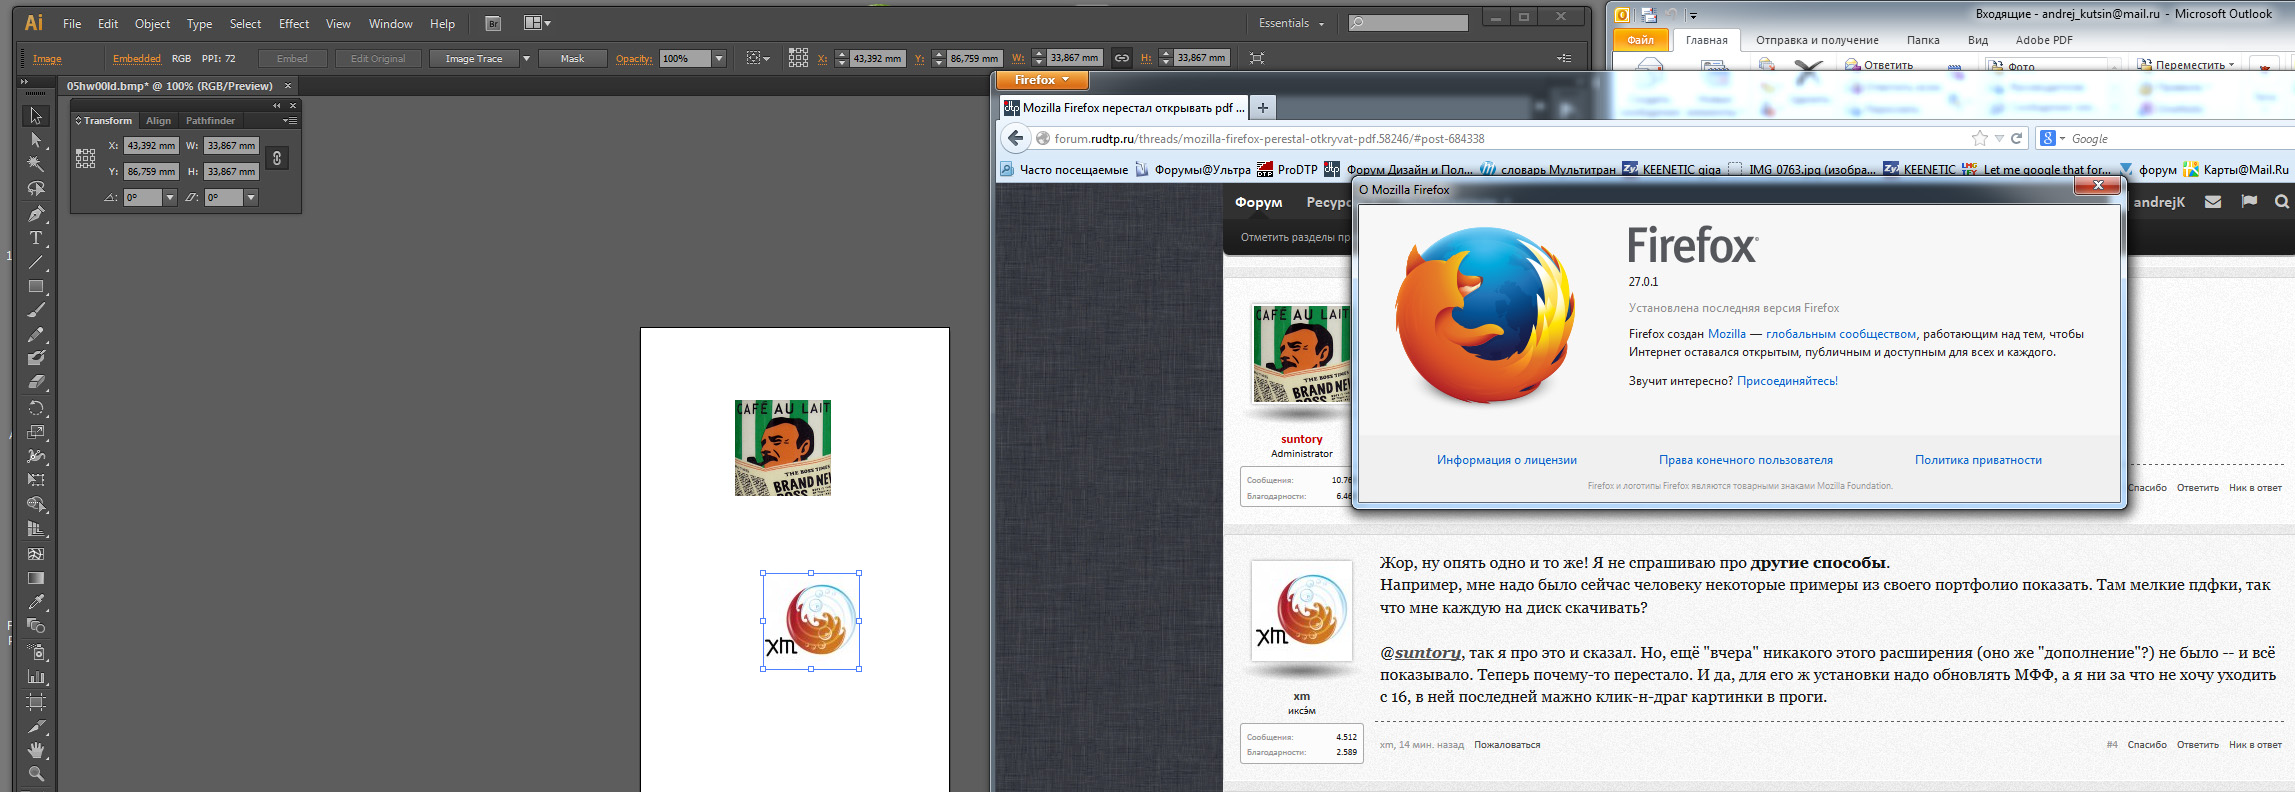Click the Присоединяйтесь! link
Viewport: 2295px width, 792px height.
(x=1787, y=381)
